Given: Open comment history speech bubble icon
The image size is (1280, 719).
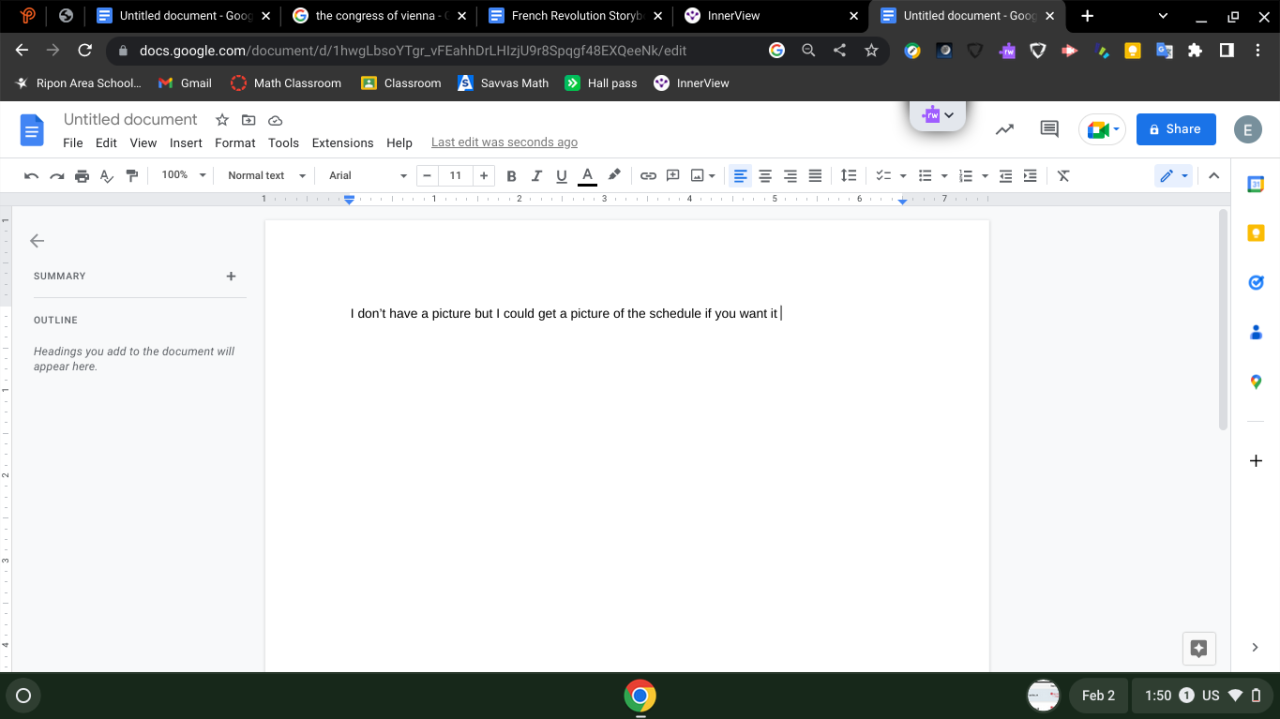Looking at the screenshot, I should [x=1049, y=129].
